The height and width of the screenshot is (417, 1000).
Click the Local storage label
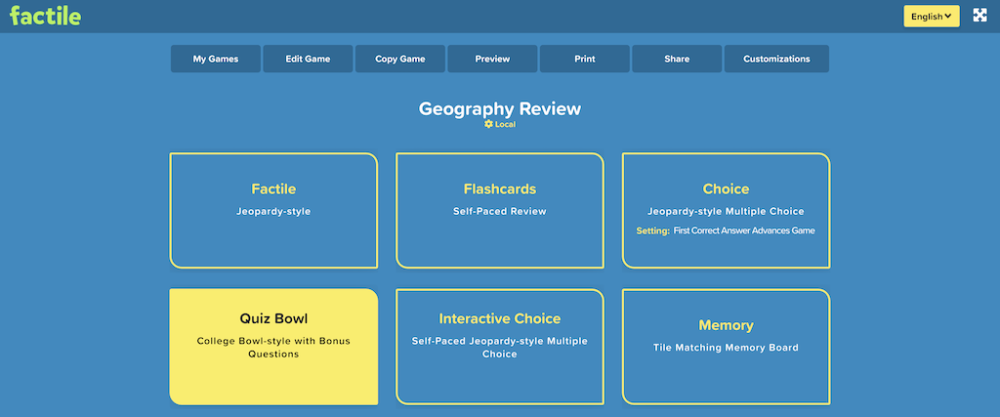click(505, 124)
